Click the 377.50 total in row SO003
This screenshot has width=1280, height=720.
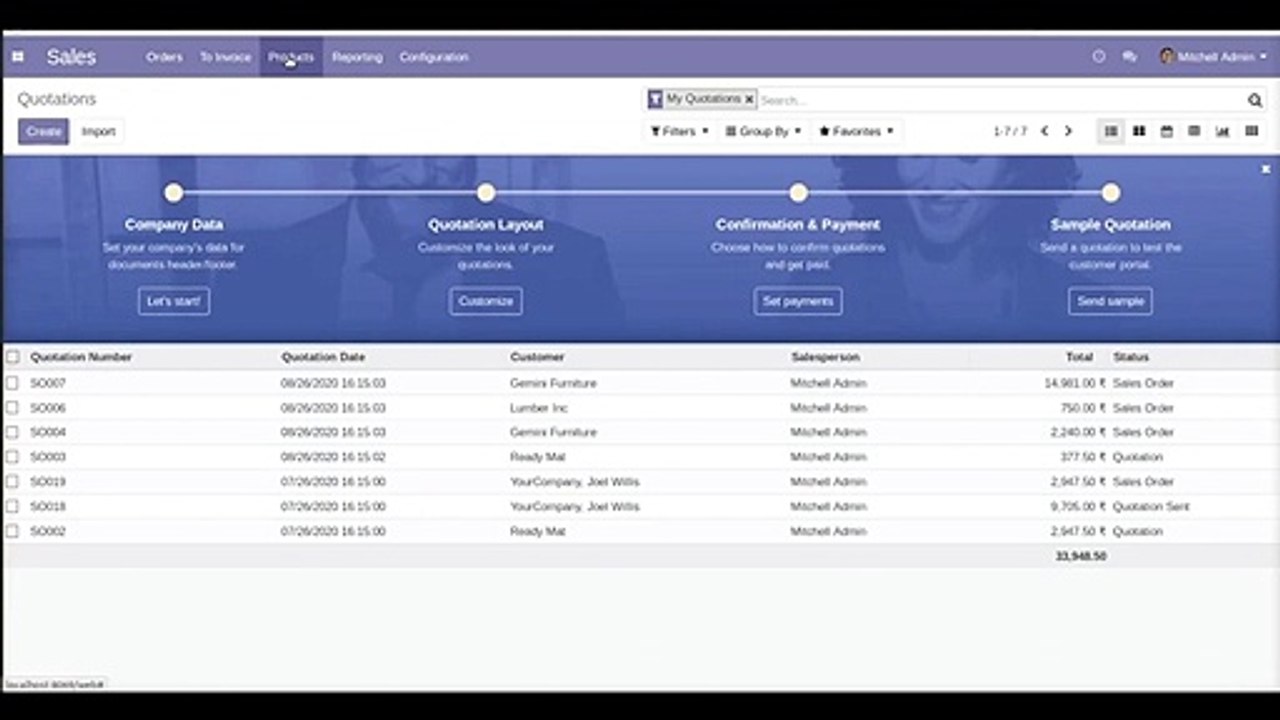click(x=1083, y=457)
